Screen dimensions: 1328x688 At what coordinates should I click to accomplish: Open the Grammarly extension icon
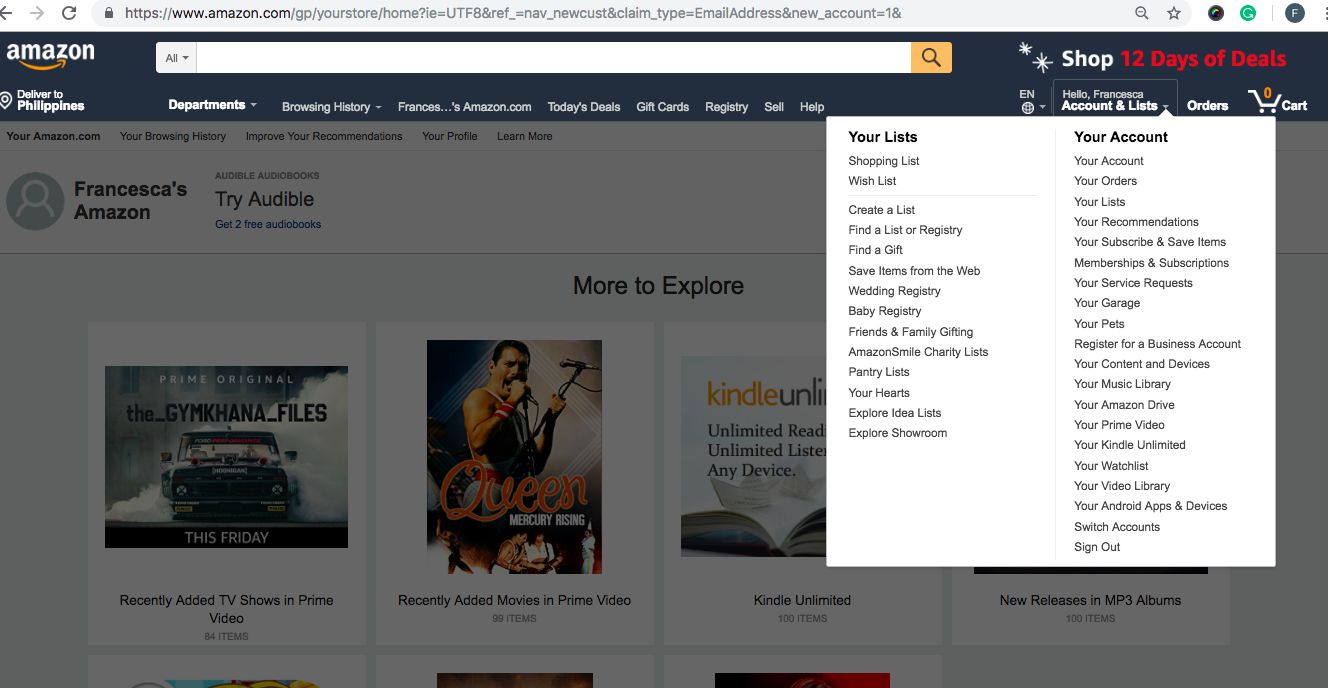point(1248,13)
